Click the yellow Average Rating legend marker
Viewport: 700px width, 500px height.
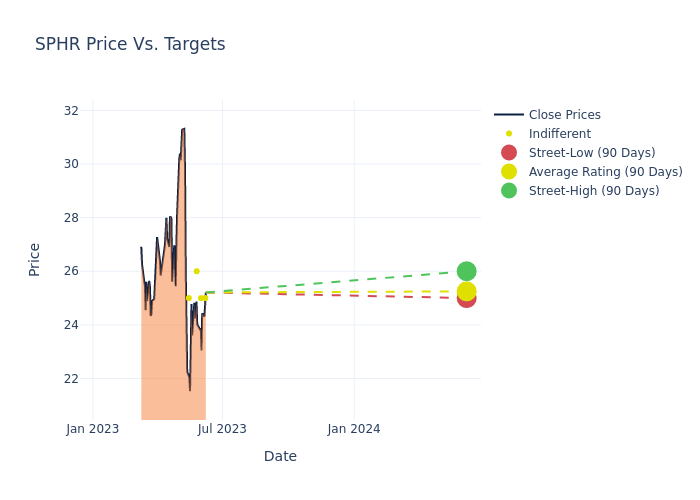[x=509, y=172]
